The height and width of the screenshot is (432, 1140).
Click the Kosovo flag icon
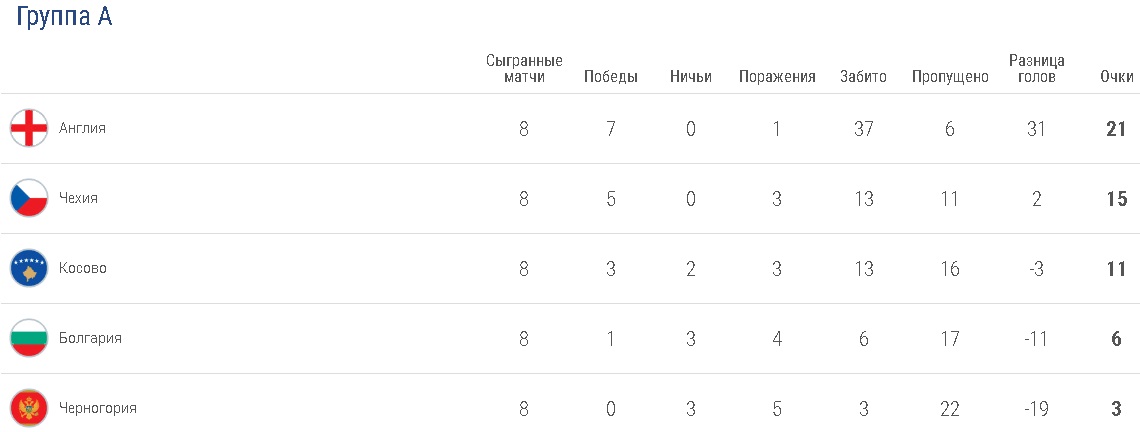point(29,268)
